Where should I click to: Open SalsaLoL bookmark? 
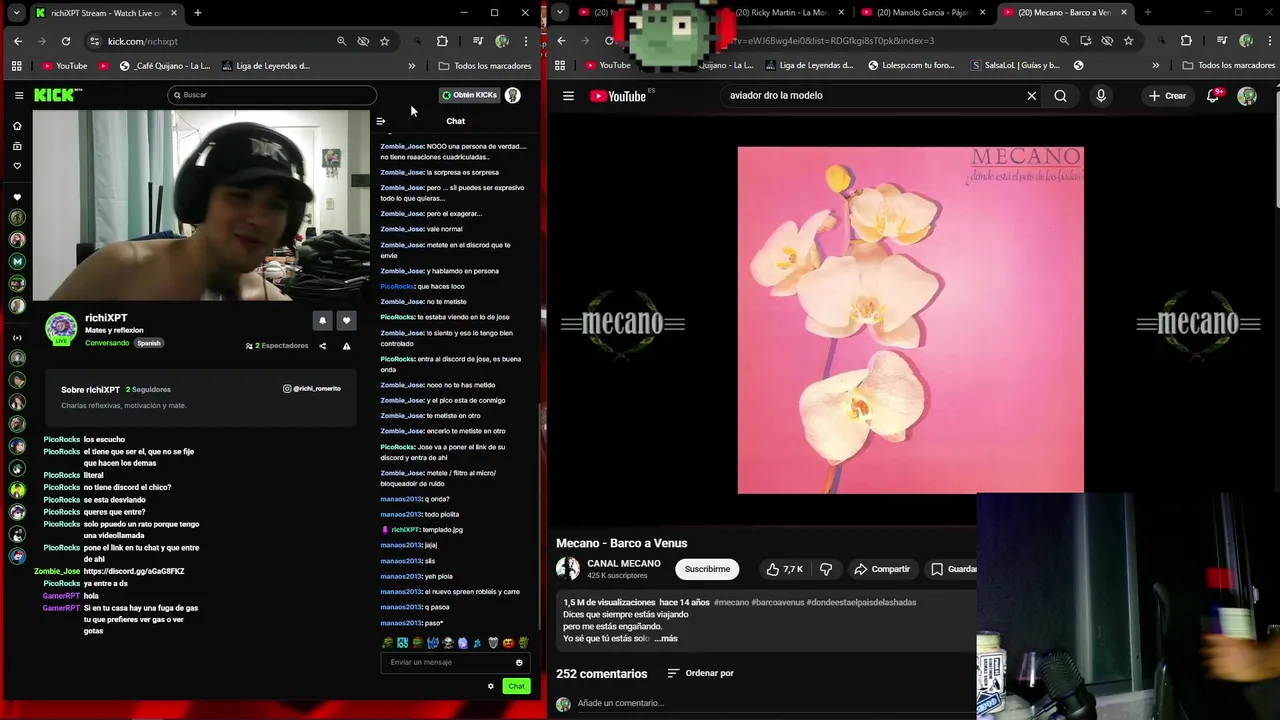1015,66
